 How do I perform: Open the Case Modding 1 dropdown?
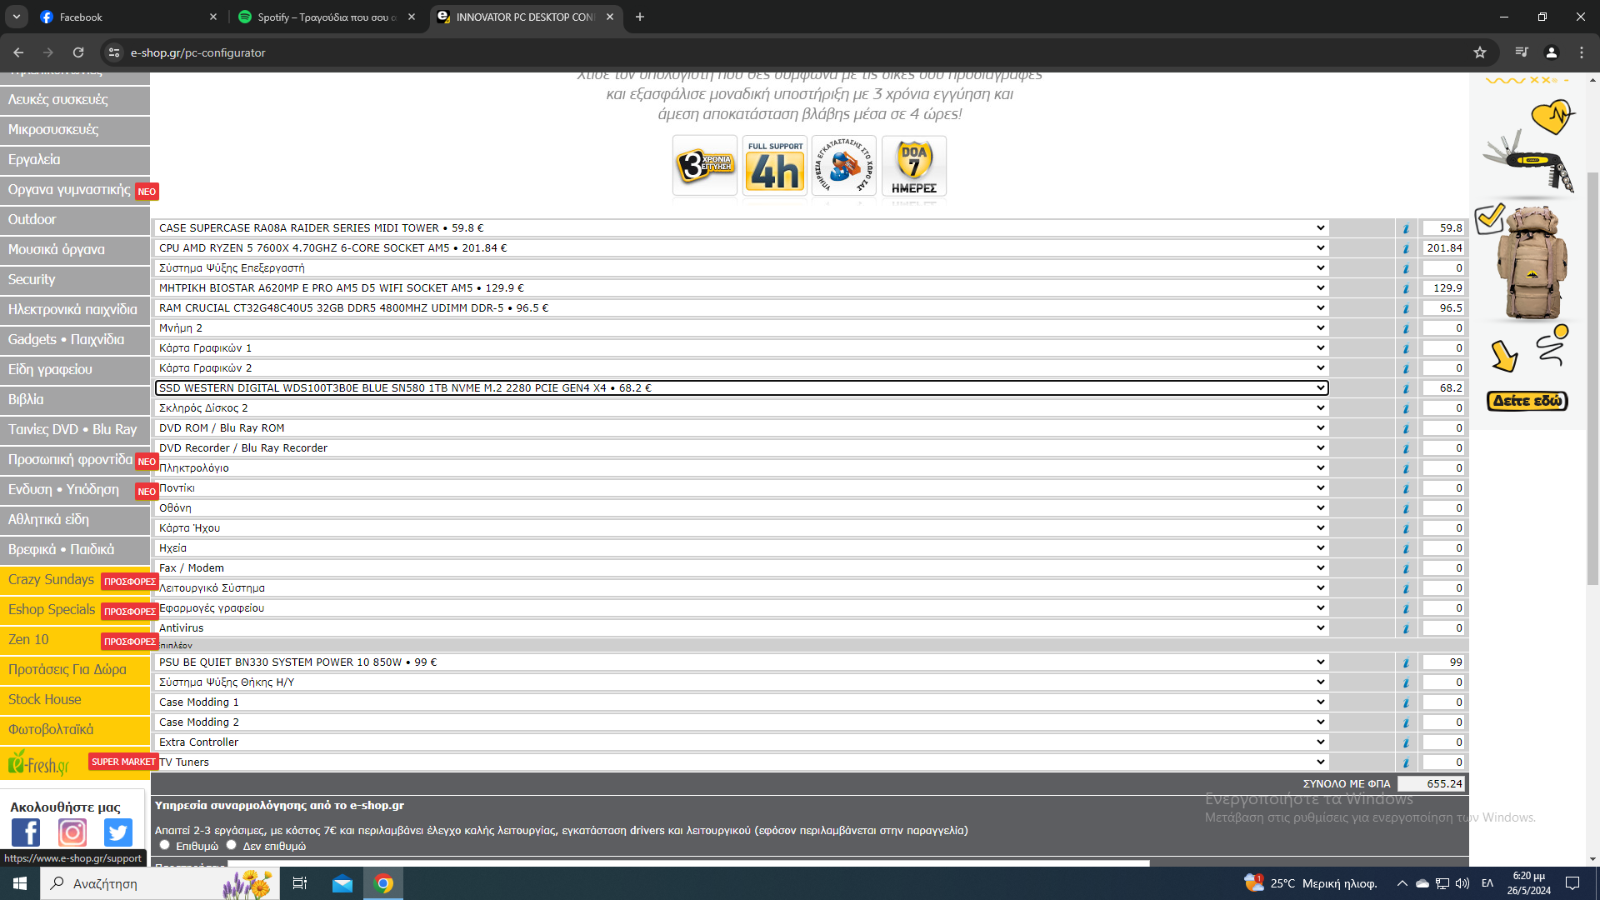click(742, 702)
